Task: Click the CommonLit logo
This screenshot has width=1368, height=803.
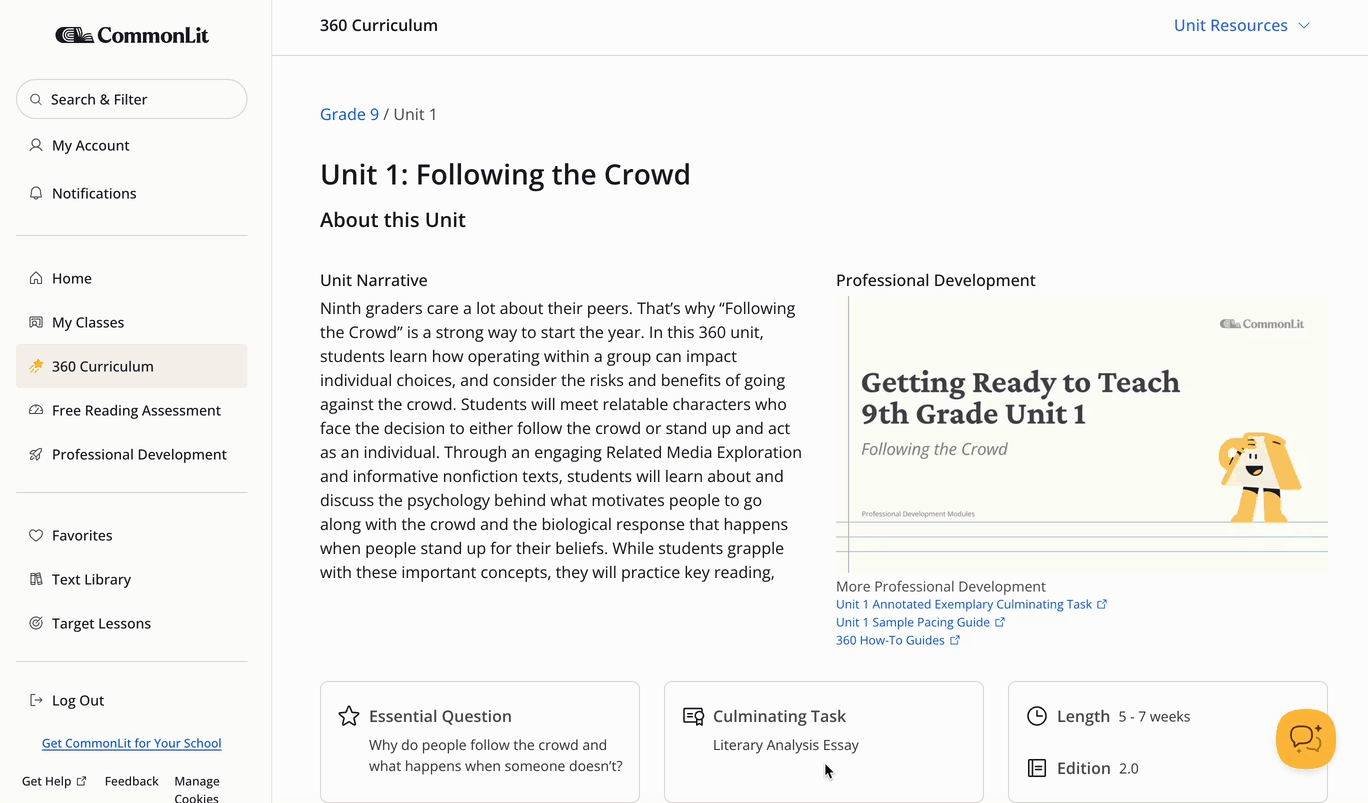Action: 132,35
